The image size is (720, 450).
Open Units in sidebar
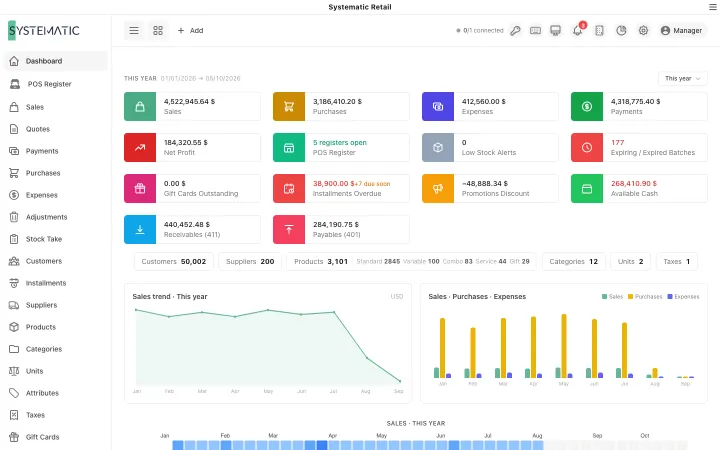click(x=56, y=371)
